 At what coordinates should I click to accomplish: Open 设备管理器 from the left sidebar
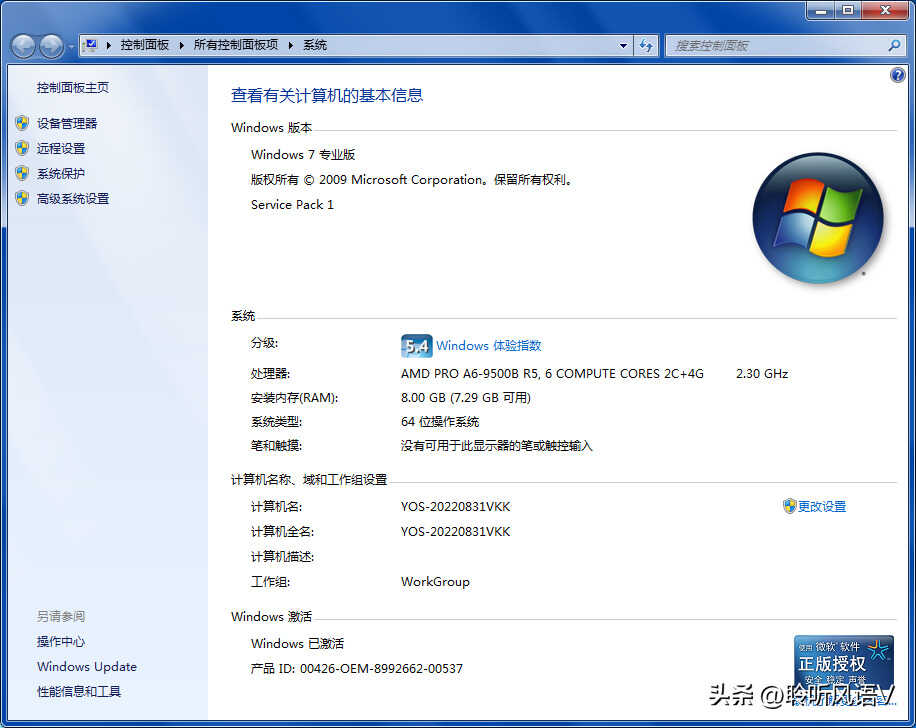67,123
